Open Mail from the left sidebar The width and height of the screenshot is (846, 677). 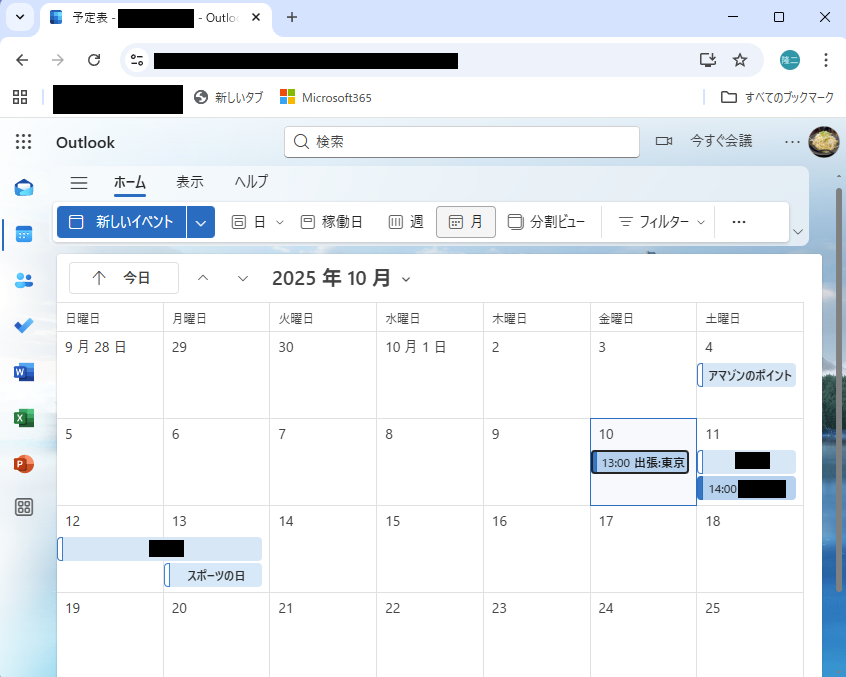click(x=23, y=187)
